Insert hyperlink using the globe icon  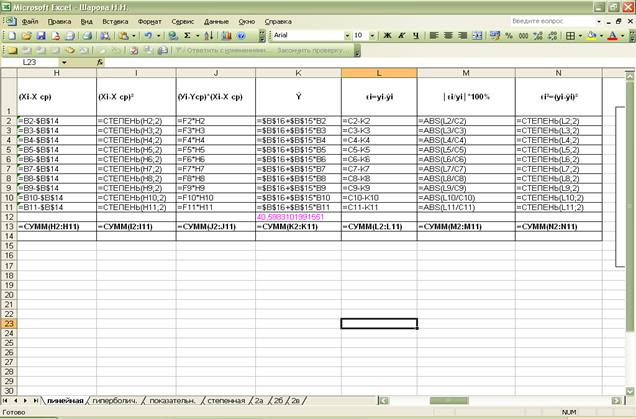coord(173,36)
